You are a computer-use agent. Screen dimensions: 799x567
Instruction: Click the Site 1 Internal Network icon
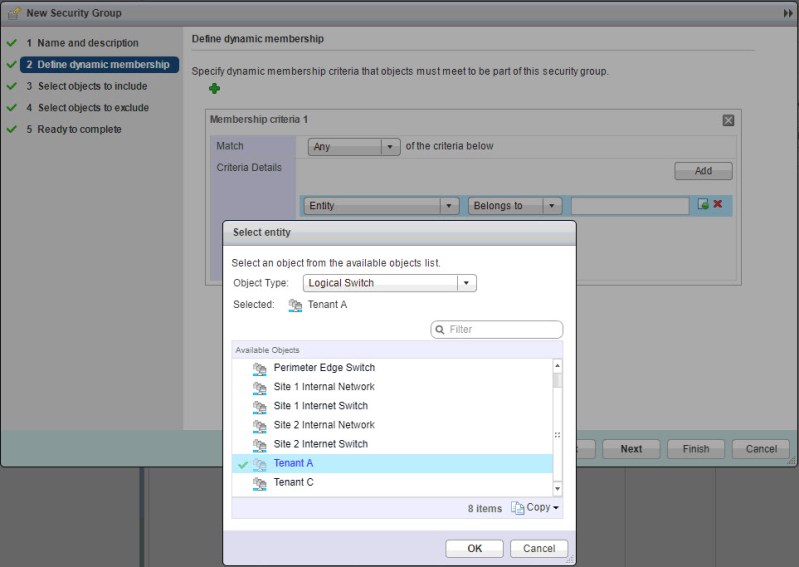(x=260, y=387)
